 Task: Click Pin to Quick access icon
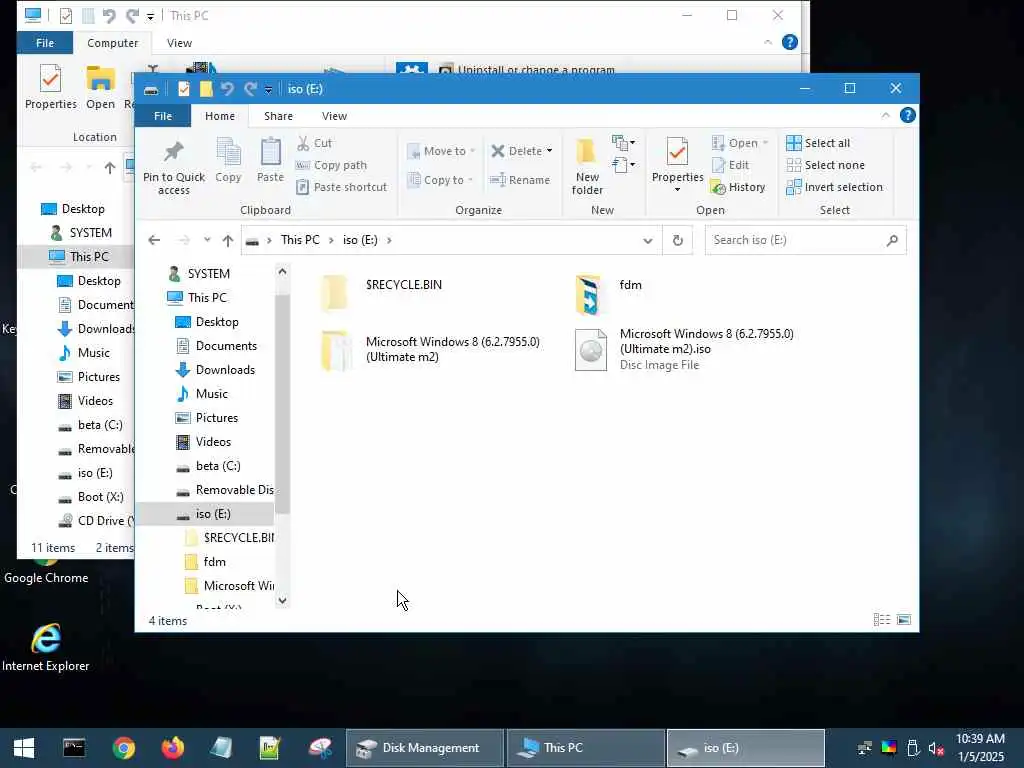pyautogui.click(x=173, y=152)
